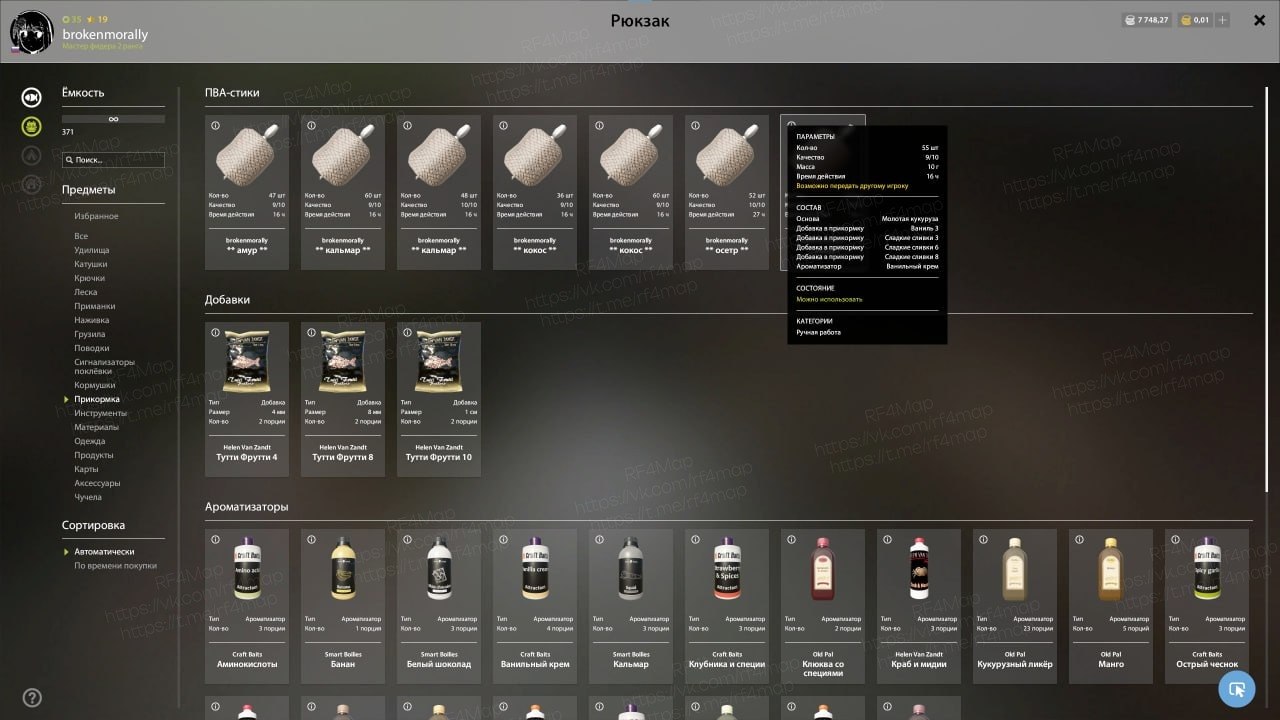1280x720 pixels.
Task: Open info icon on амур PVA stick
Action: 215,126
